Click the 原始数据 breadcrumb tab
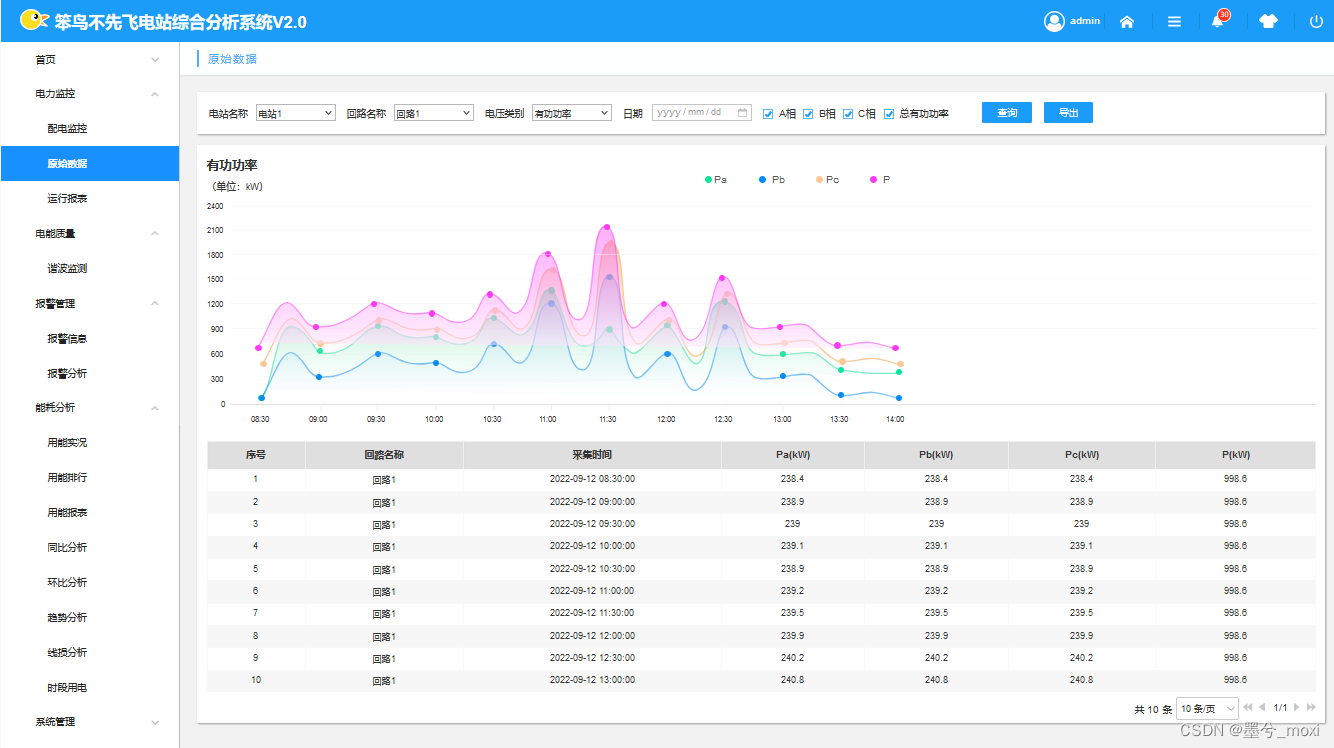Viewport: 1334px width, 748px height. (232, 59)
